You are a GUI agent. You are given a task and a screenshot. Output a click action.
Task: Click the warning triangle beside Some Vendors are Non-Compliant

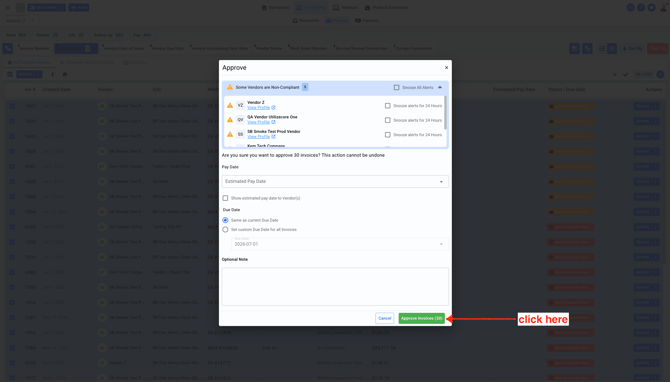(x=229, y=87)
